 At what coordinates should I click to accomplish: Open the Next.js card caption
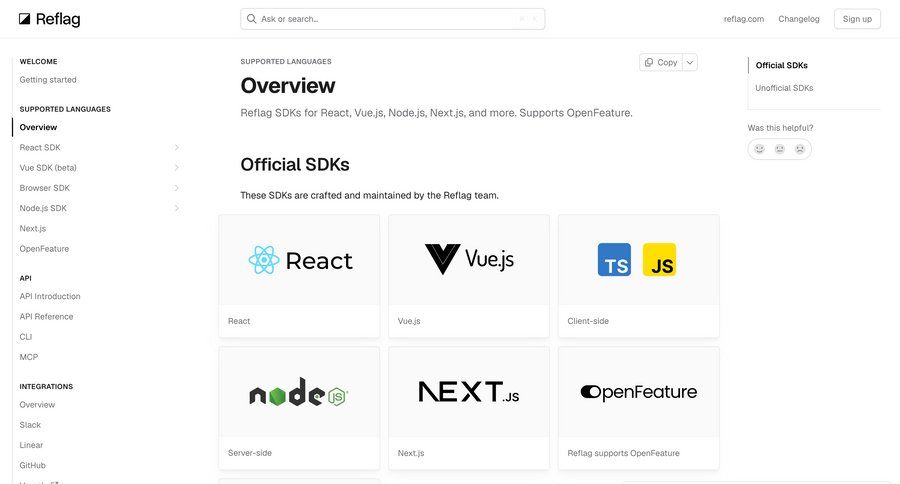(x=411, y=453)
